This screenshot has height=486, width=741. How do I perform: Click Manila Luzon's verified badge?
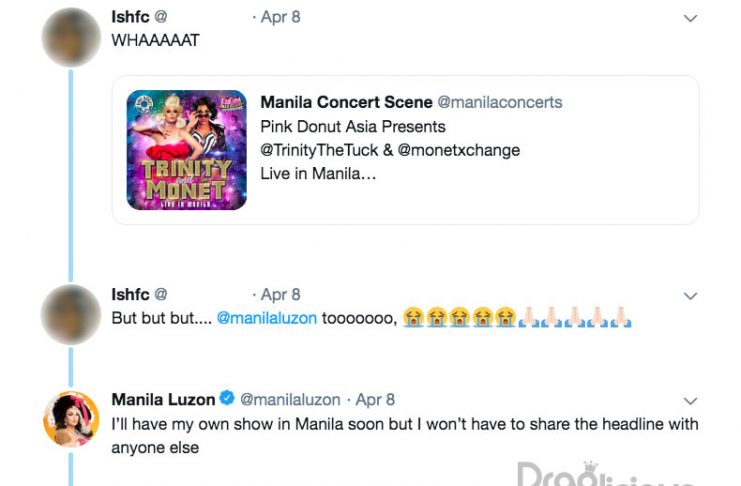tap(227, 399)
